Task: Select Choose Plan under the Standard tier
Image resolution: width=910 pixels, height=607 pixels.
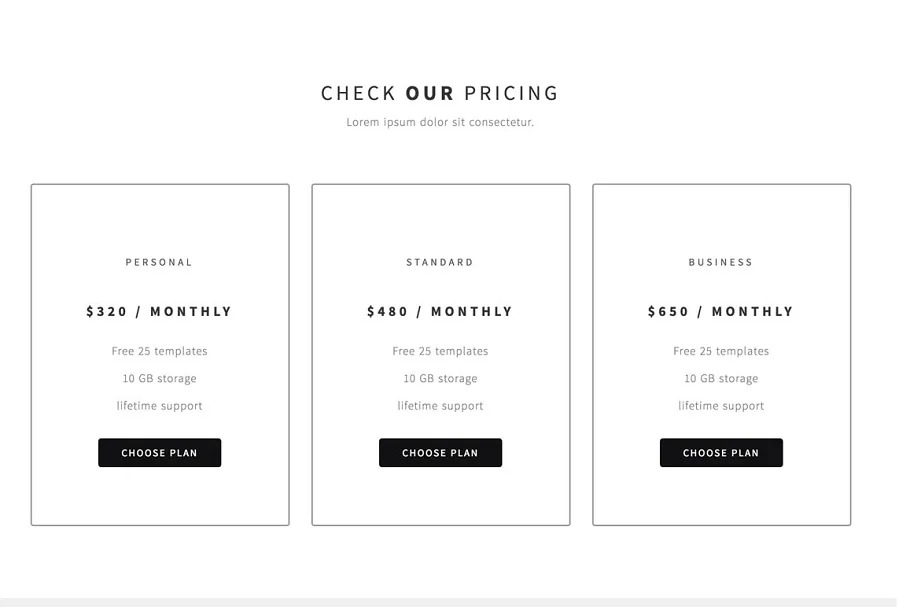Action: click(440, 453)
